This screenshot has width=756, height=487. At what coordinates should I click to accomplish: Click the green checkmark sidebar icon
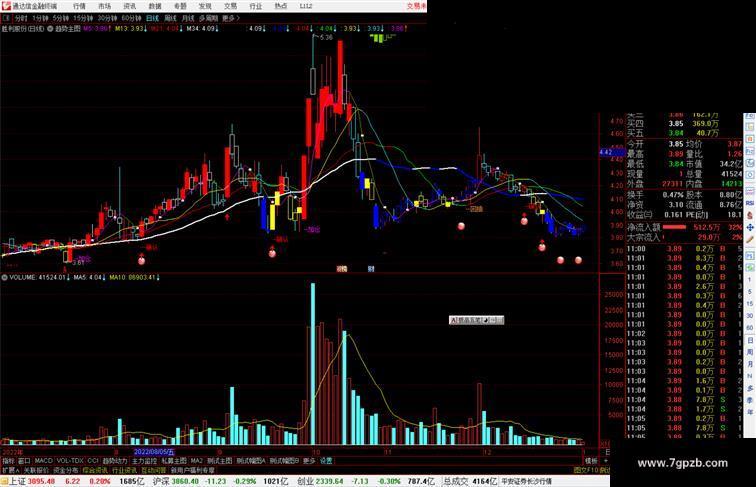[x=750, y=267]
